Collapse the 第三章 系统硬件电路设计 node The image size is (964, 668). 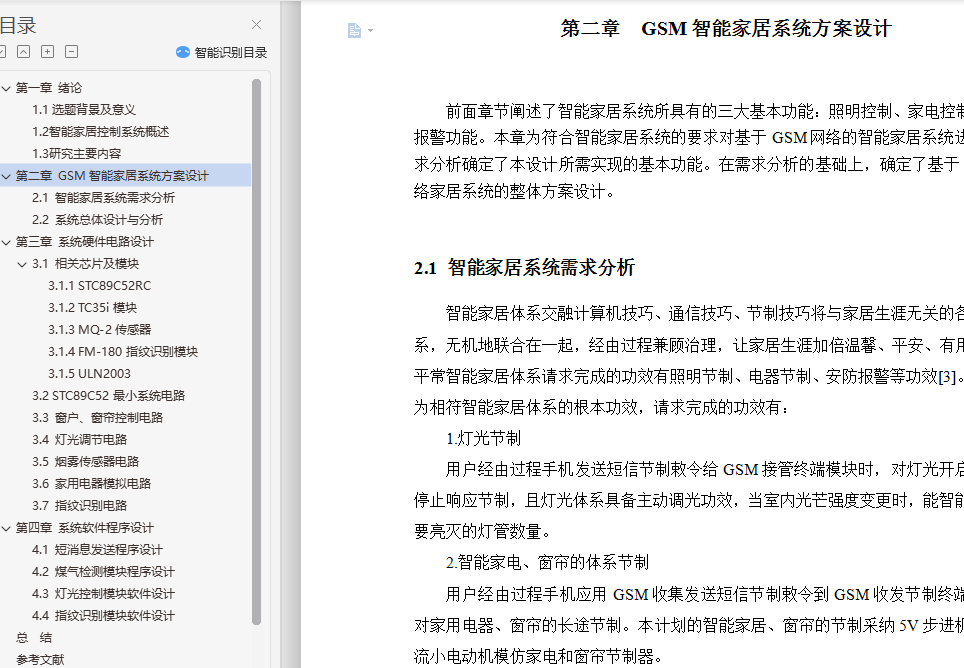(6, 242)
